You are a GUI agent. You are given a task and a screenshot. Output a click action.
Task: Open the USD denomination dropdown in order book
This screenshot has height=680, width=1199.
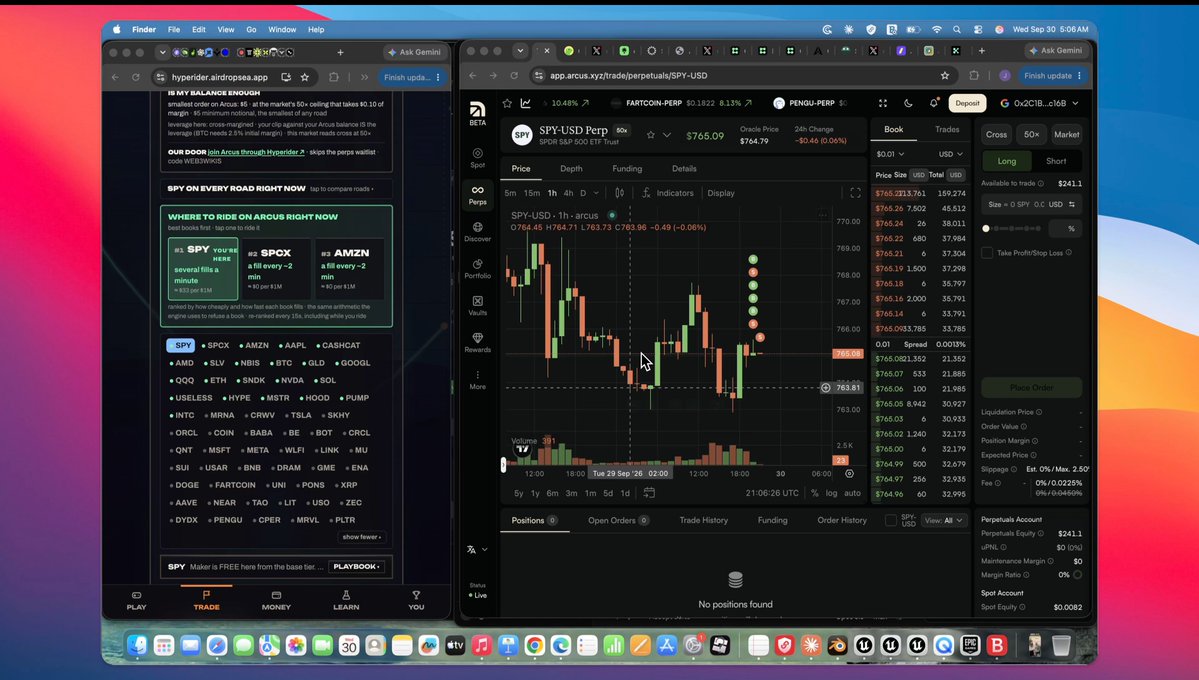click(x=950, y=155)
